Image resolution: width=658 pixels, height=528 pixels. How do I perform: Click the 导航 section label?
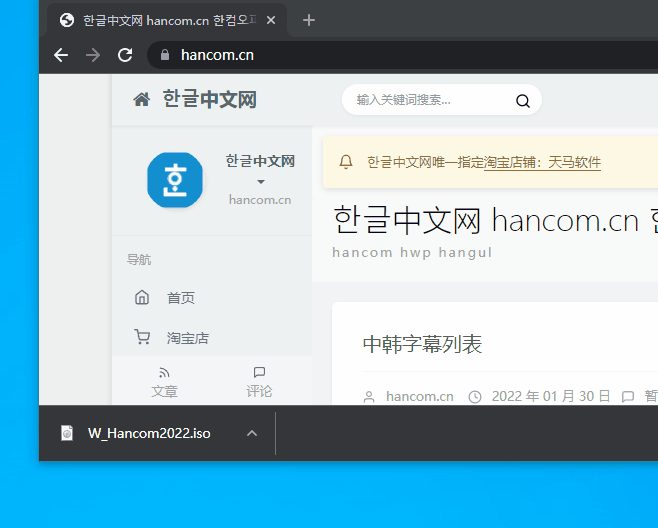(x=139, y=260)
